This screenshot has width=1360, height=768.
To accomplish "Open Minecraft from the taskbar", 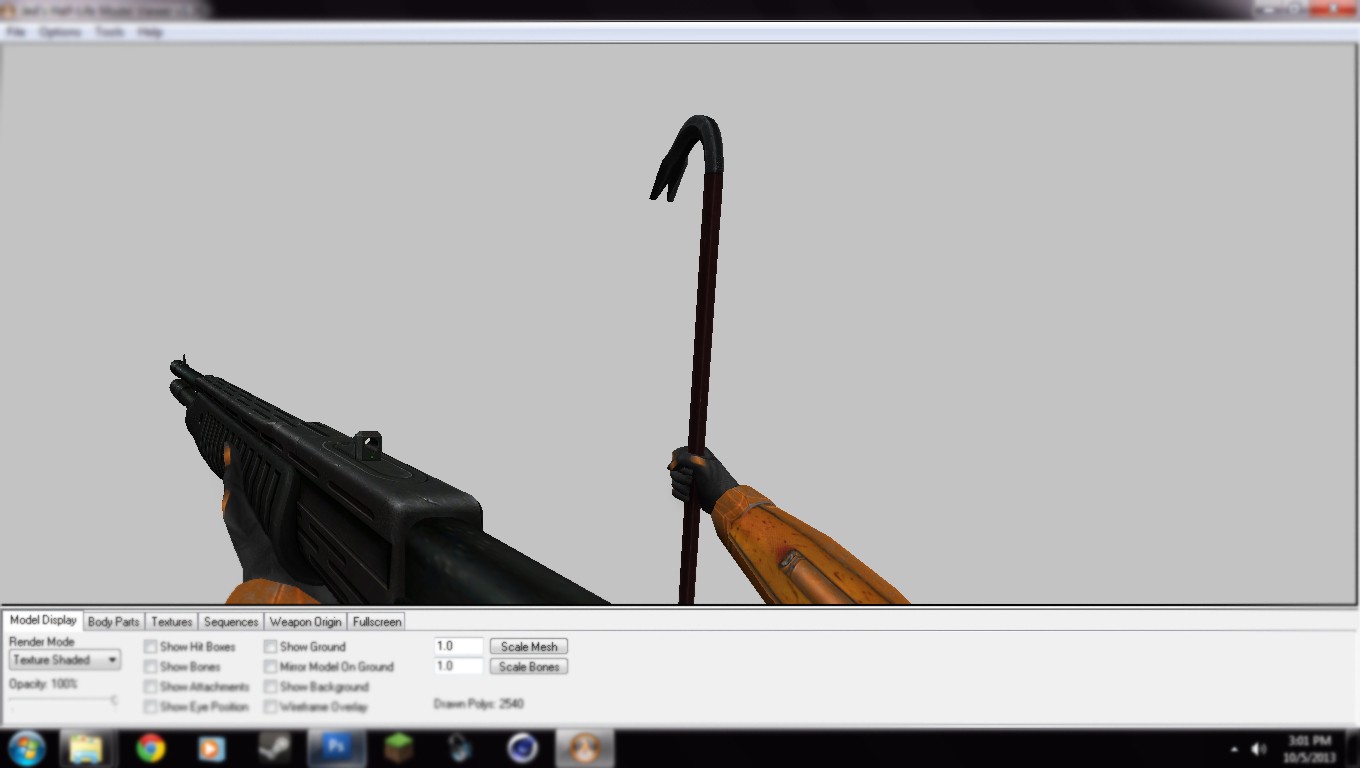I will (398, 748).
